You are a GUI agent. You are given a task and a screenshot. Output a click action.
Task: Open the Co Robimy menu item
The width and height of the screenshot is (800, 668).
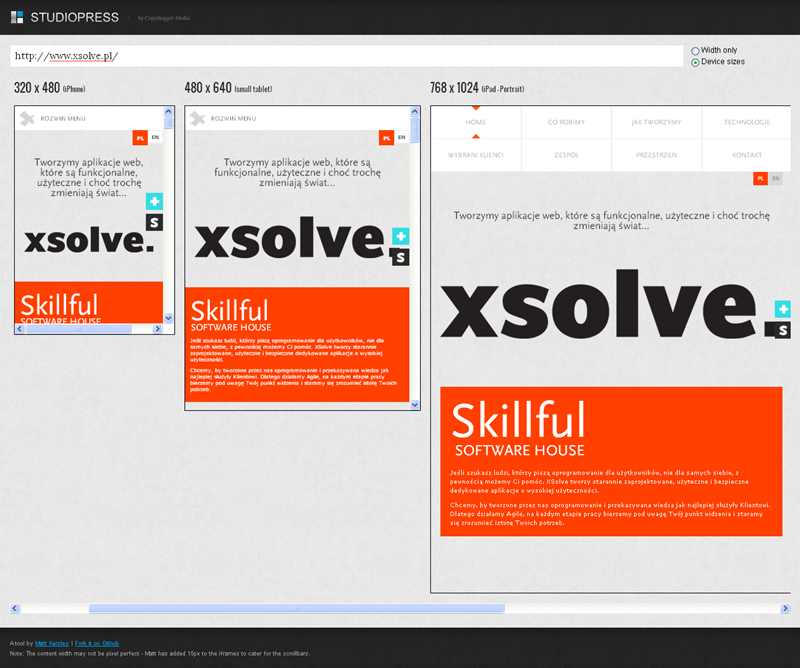click(x=566, y=122)
